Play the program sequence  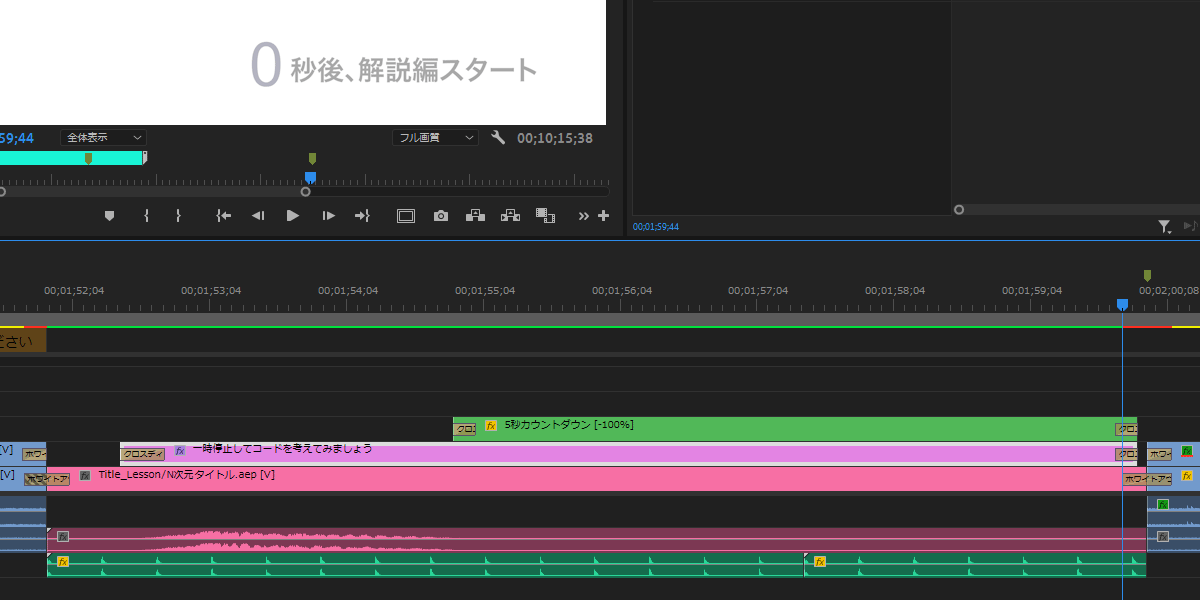coord(293,215)
